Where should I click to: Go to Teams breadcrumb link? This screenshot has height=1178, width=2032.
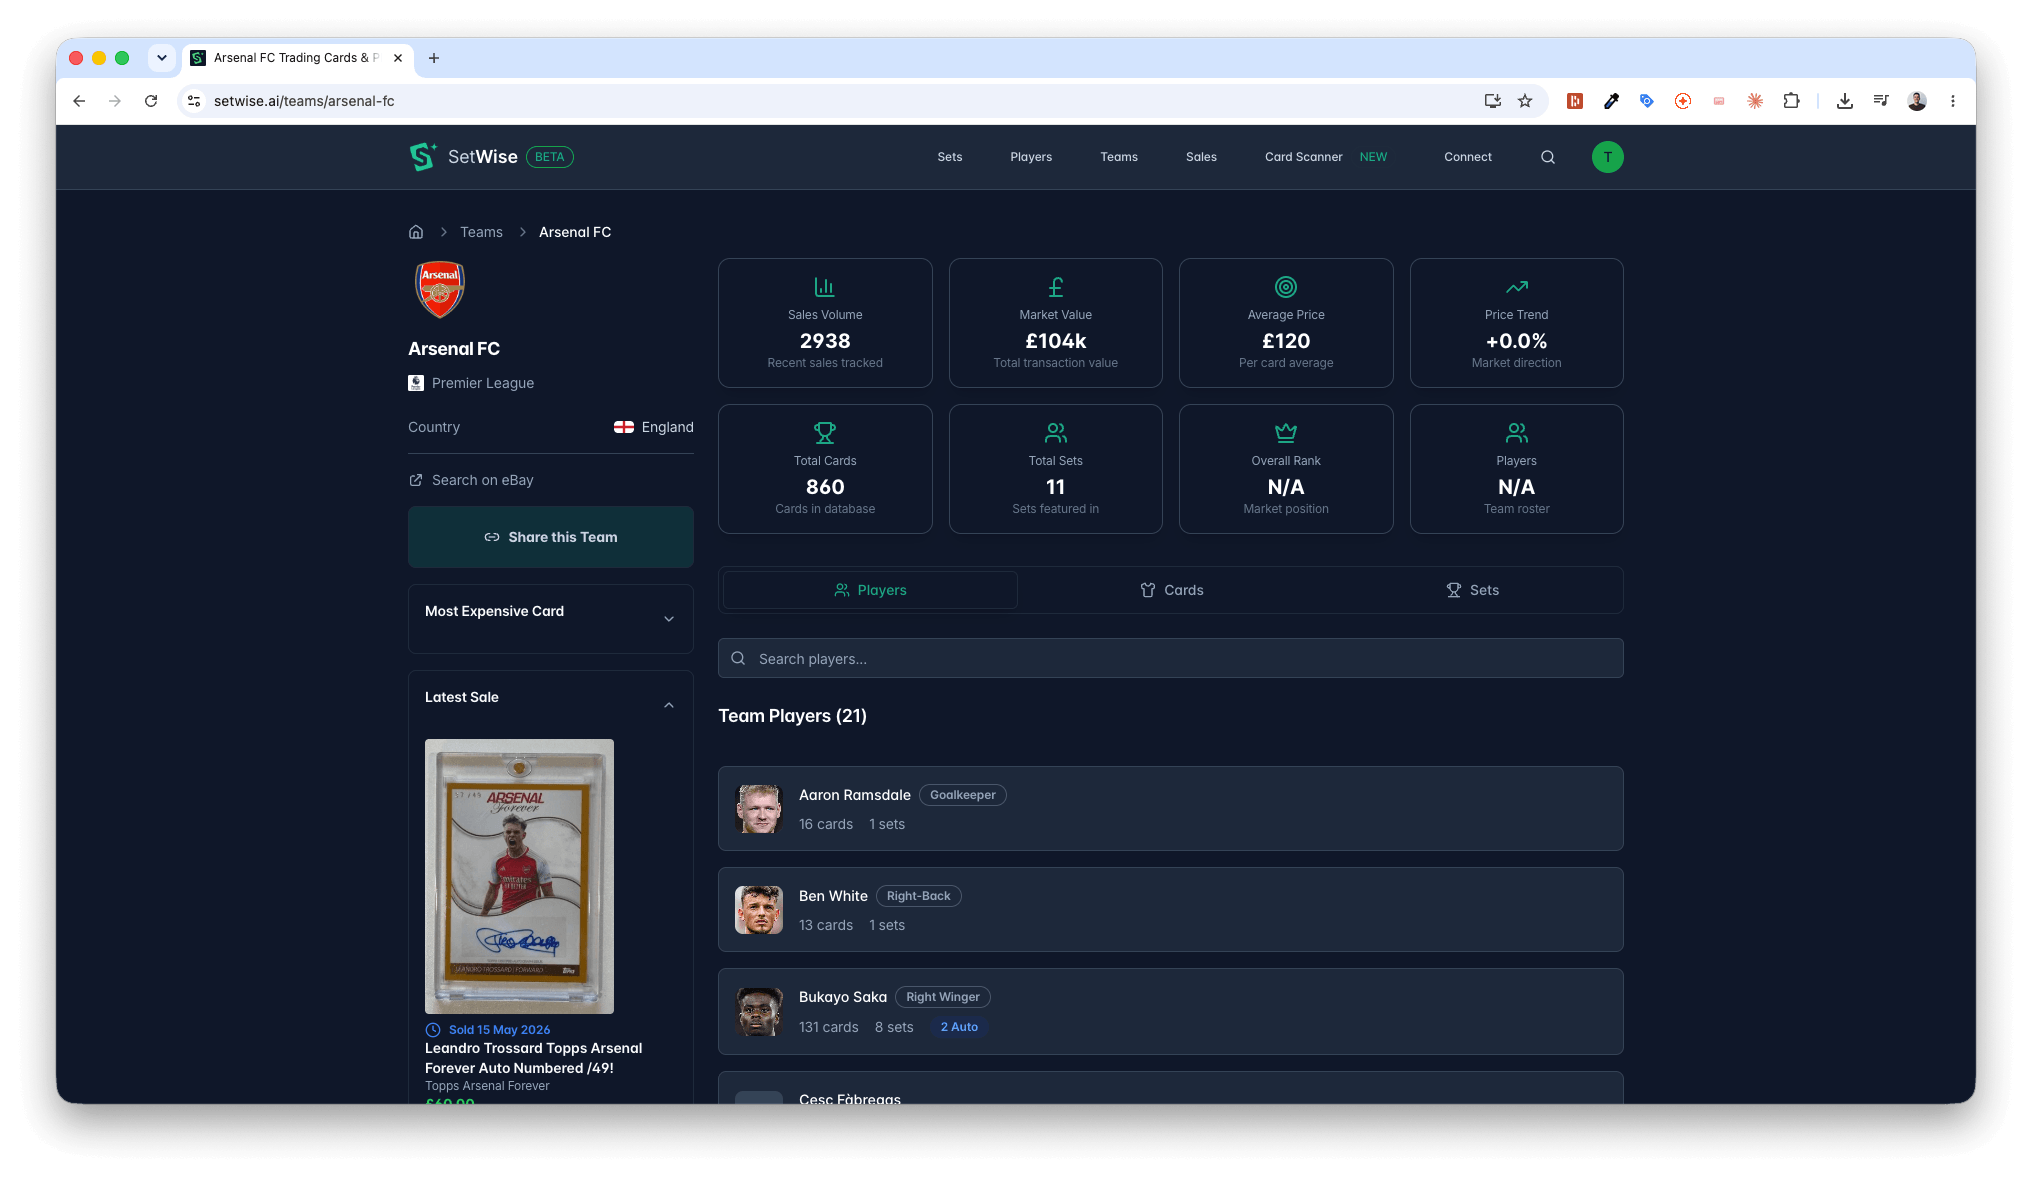click(x=481, y=232)
